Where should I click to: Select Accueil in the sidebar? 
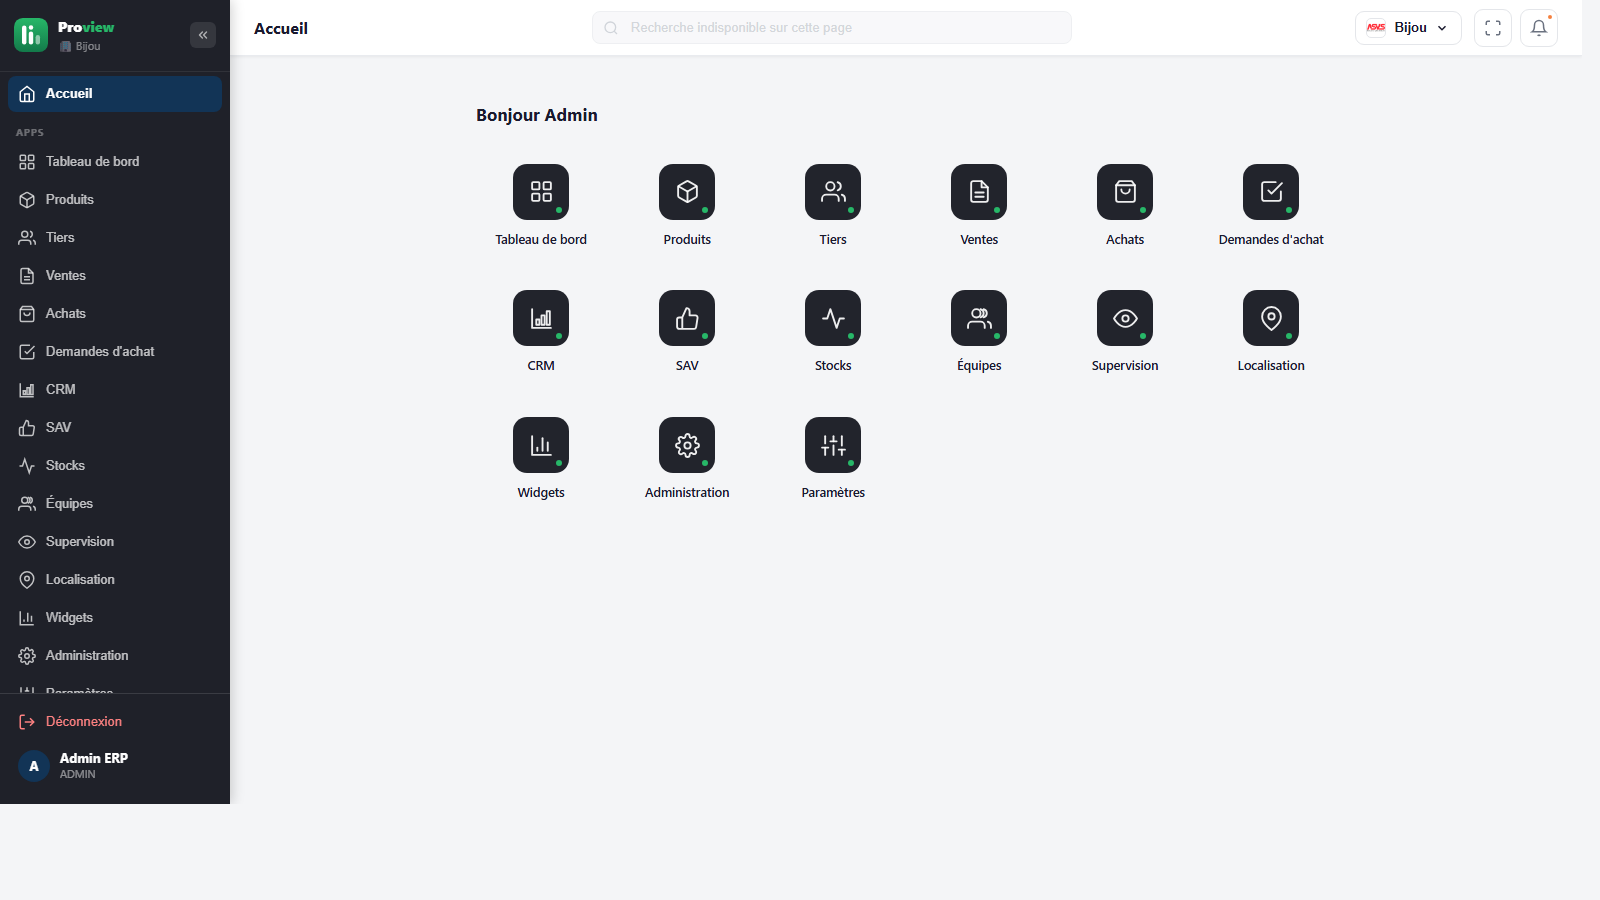(x=115, y=94)
